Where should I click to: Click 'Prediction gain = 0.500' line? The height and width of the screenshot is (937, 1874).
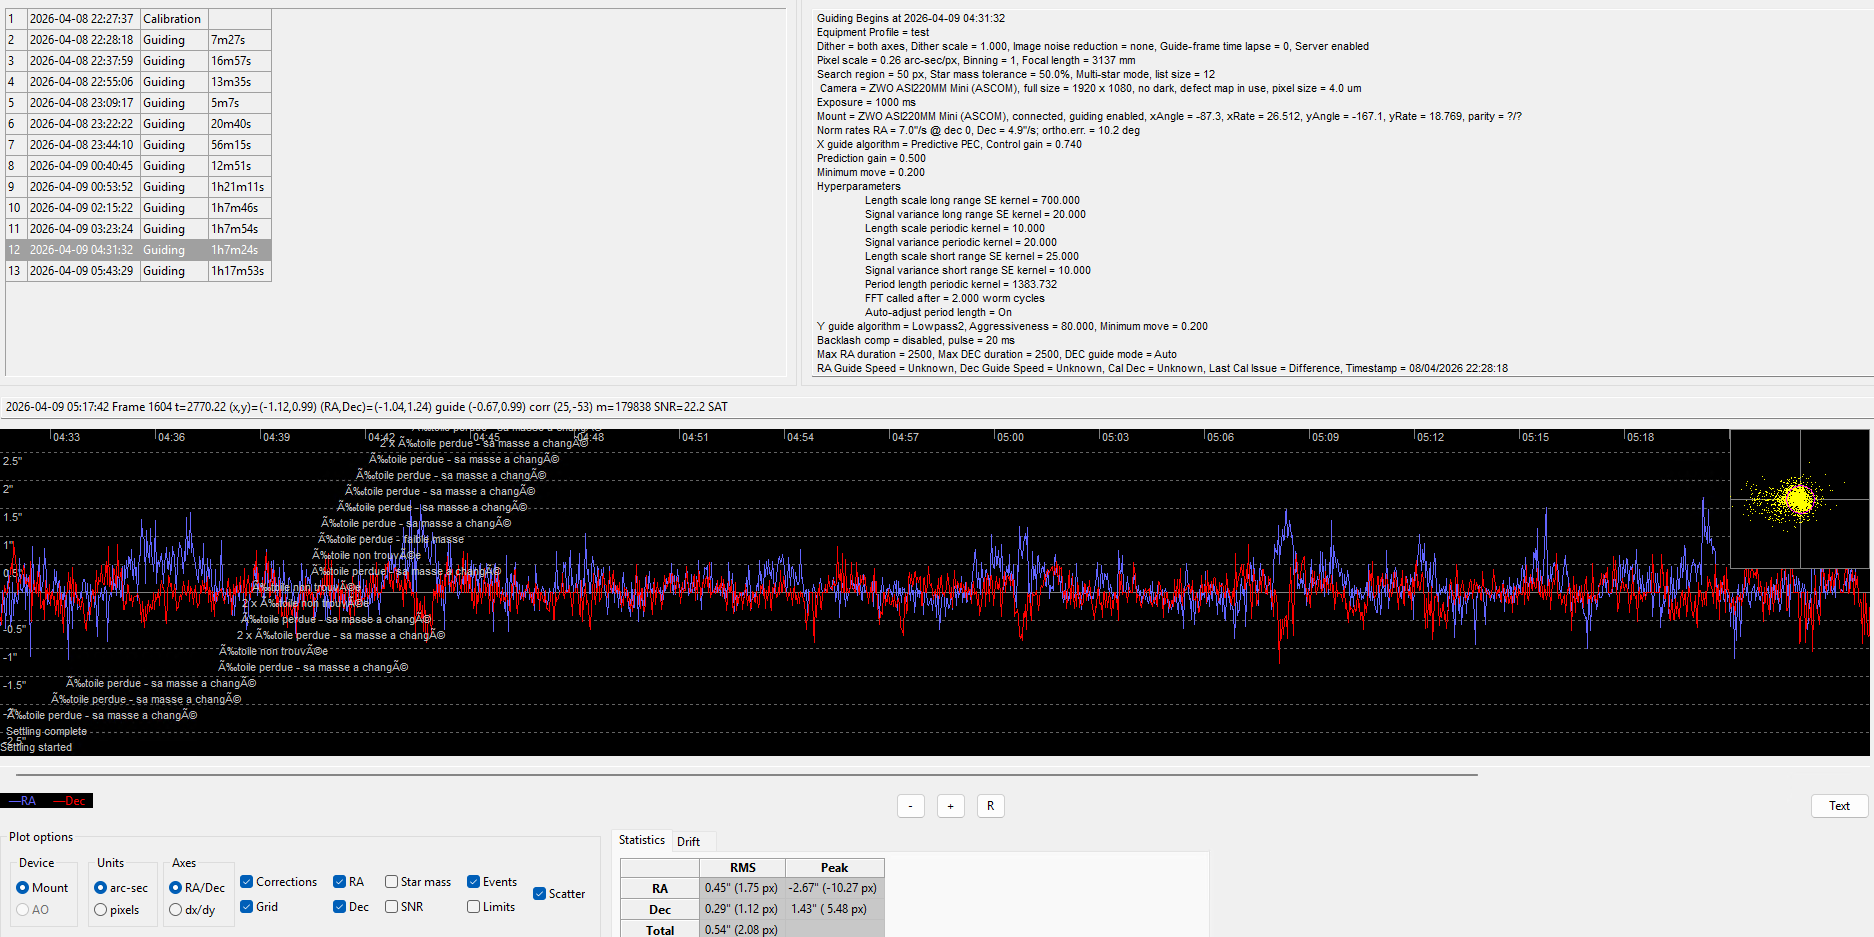871,158
